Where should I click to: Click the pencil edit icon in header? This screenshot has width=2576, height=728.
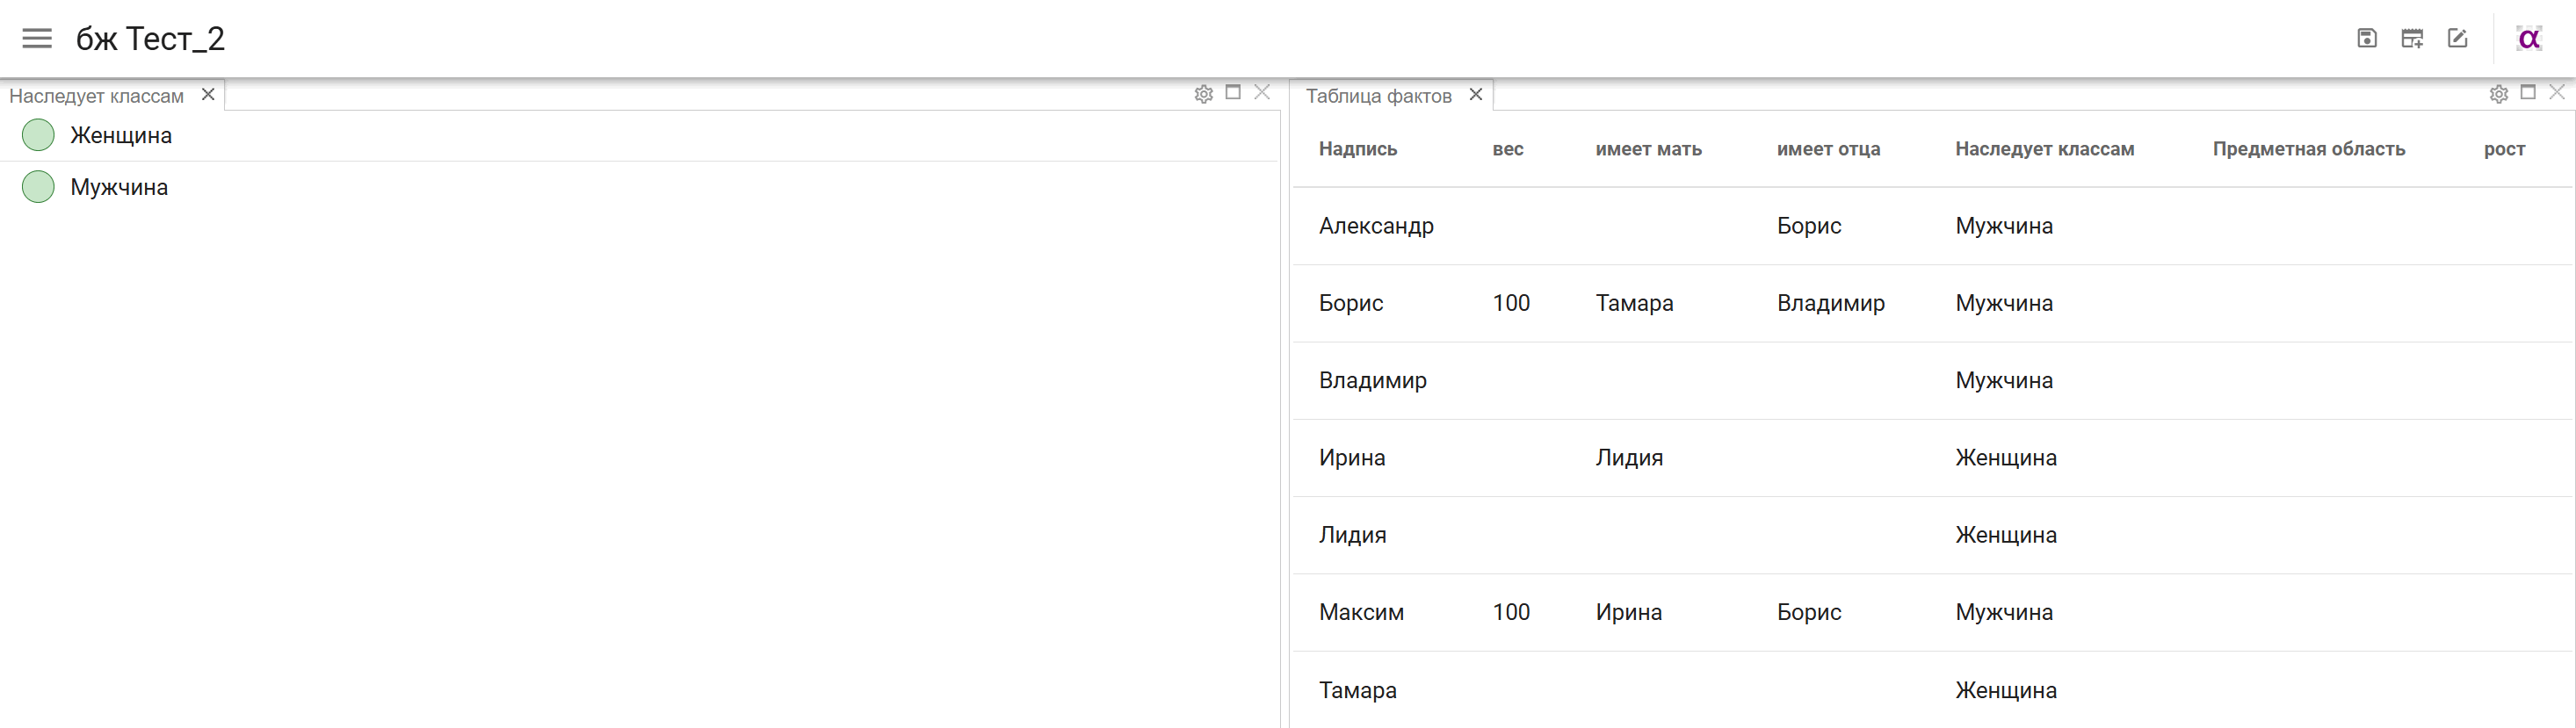2457,38
